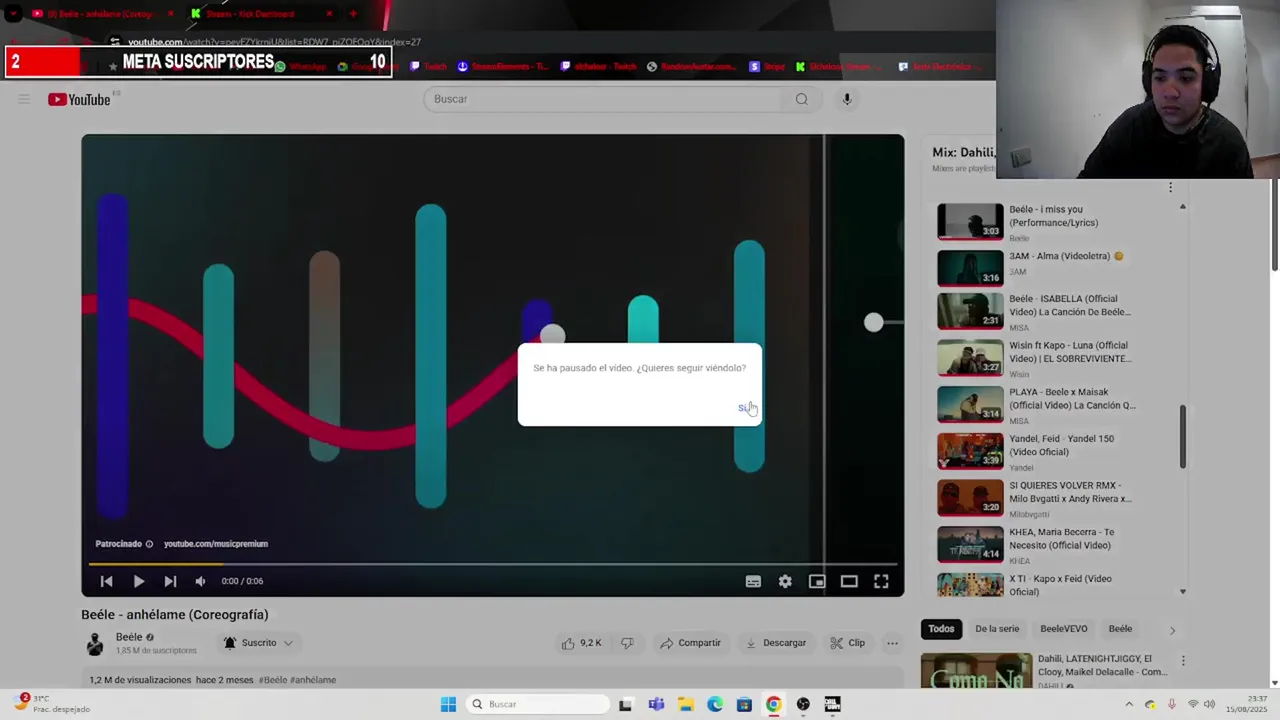The height and width of the screenshot is (720, 1280).
Task: Open File Explorer from the taskbar
Action: tap(686, 704)
